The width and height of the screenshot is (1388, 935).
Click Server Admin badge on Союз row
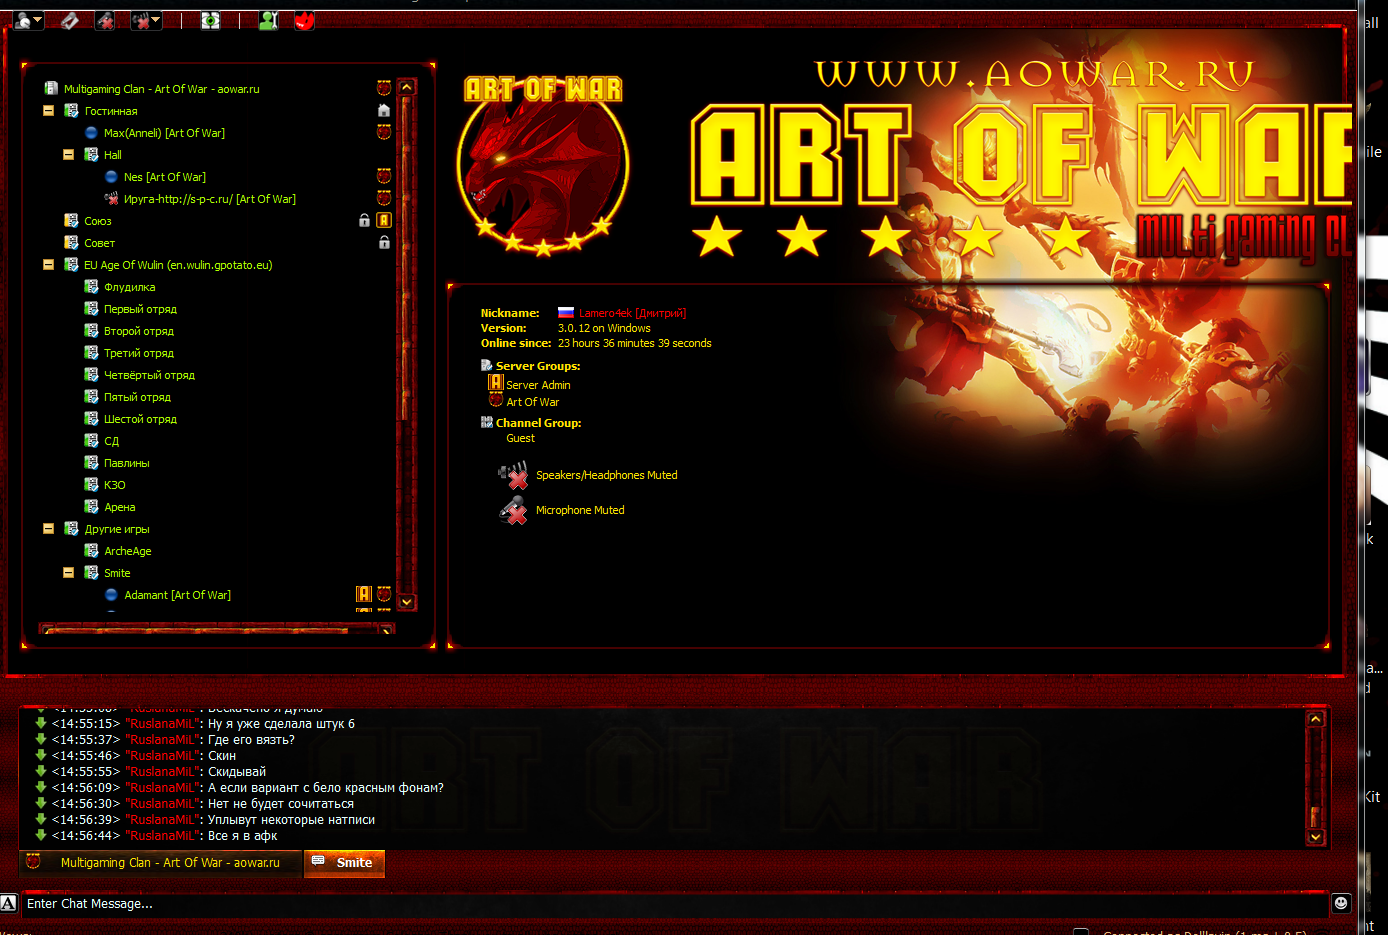(384, 220)
